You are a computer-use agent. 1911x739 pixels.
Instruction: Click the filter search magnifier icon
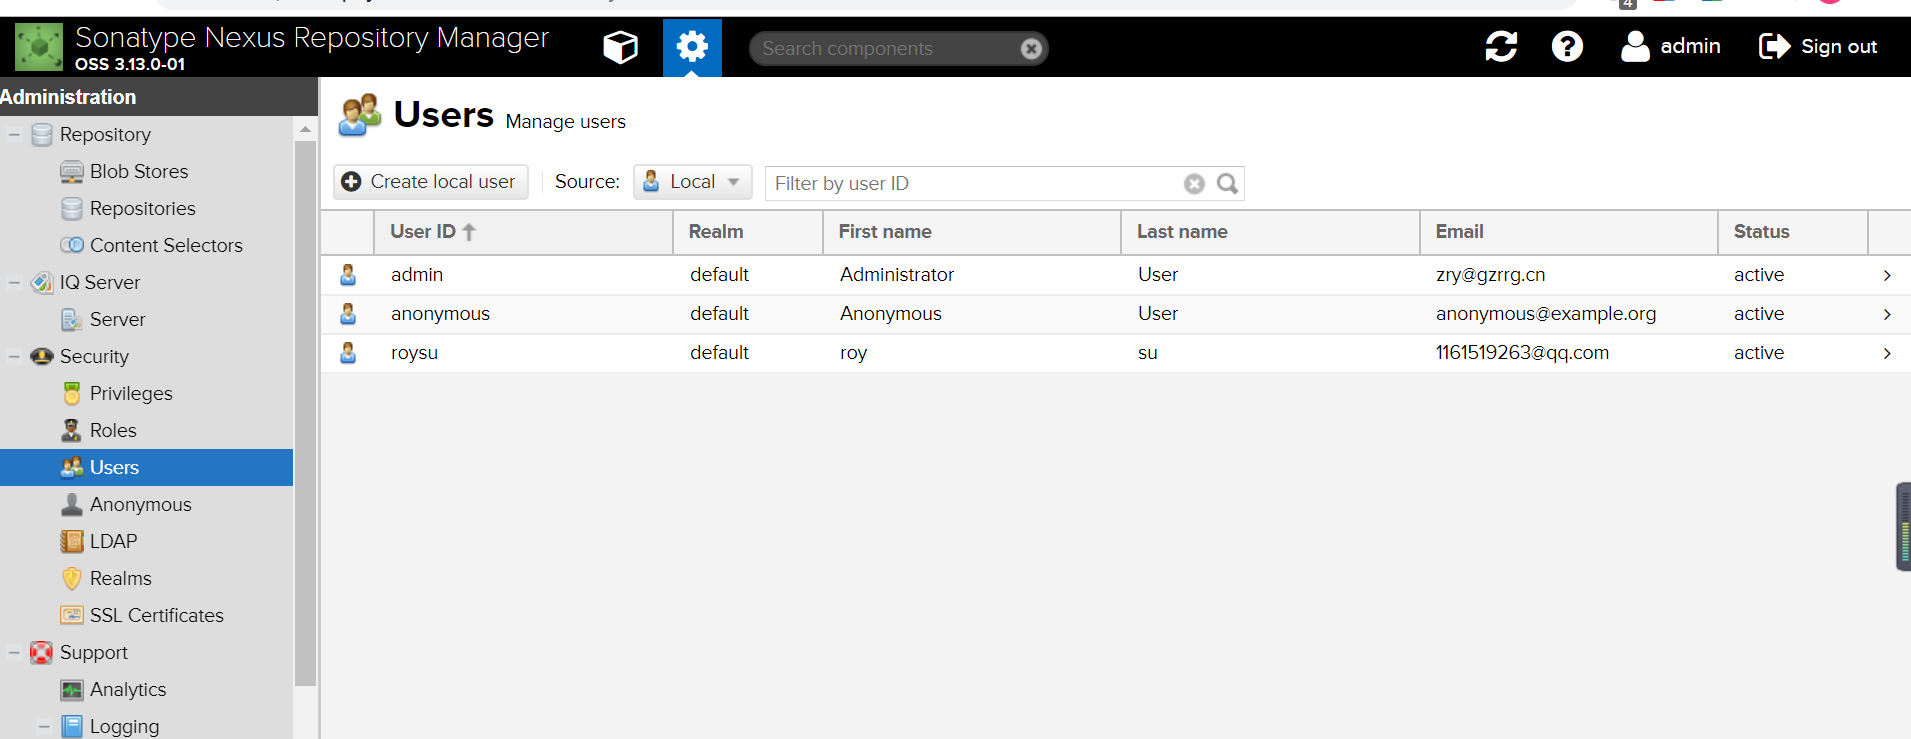click(1227, 184)
